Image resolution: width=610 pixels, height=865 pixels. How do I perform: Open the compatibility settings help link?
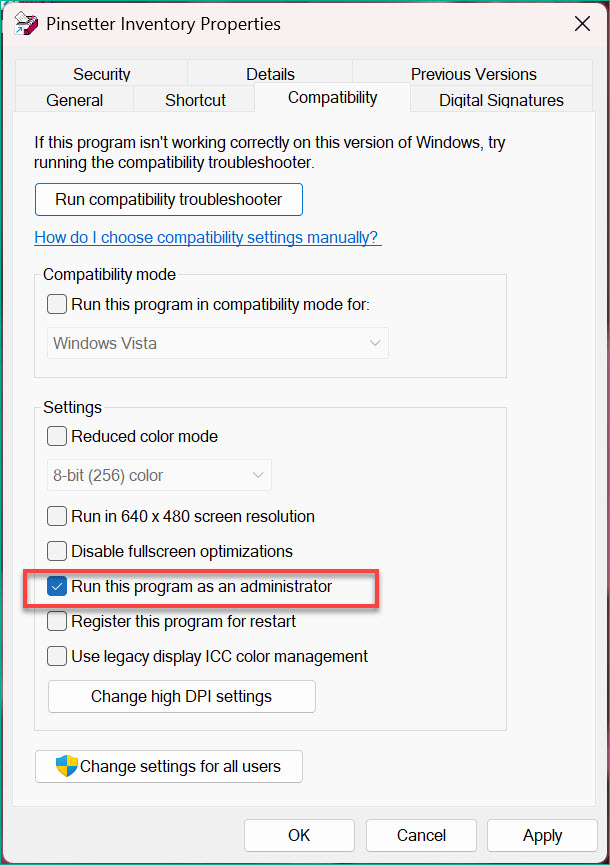pyautogui.click(x=207, y=238)
